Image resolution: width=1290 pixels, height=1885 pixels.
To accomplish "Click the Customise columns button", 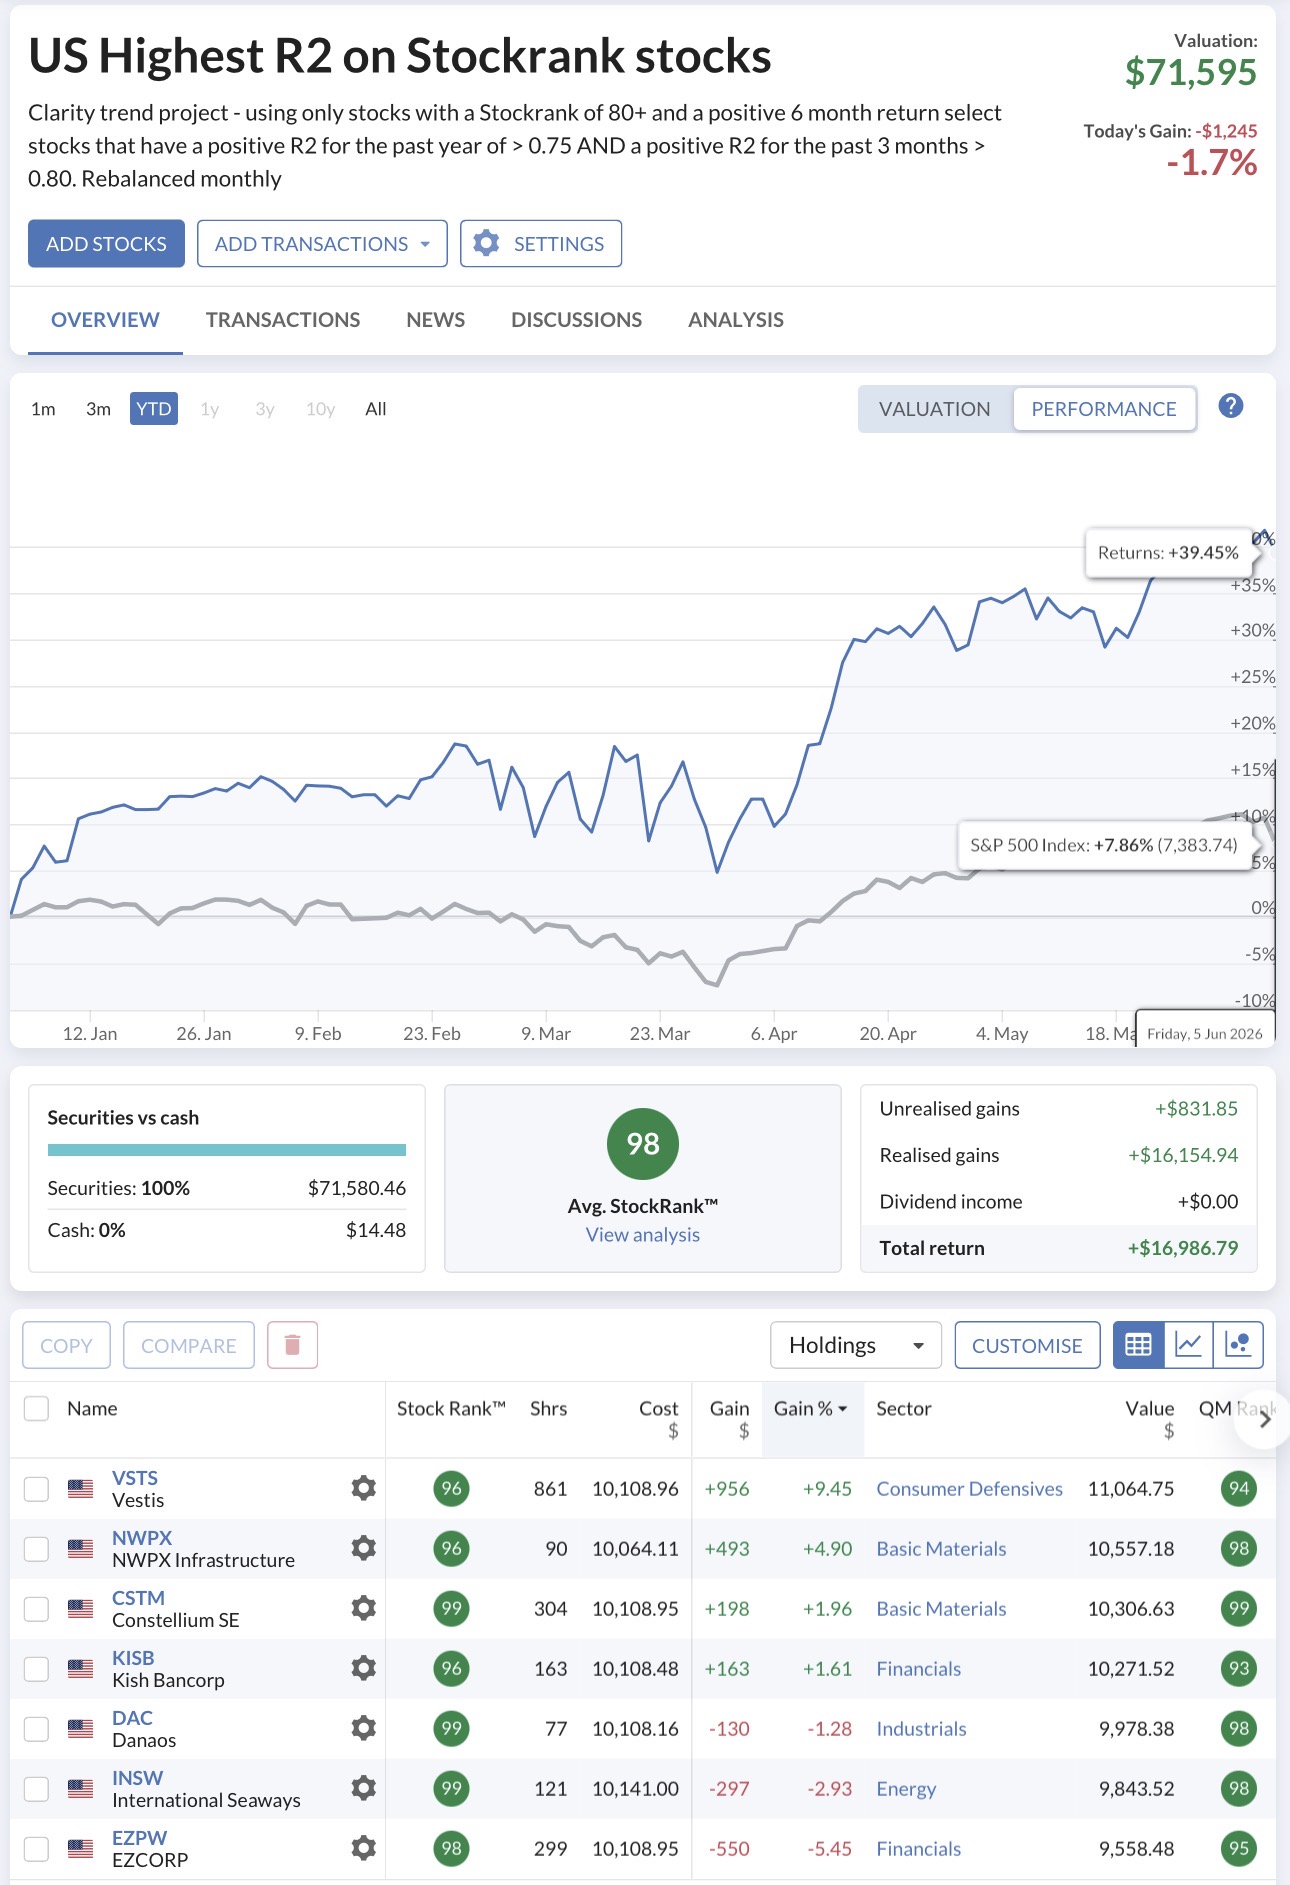I will [1027, 1345].
